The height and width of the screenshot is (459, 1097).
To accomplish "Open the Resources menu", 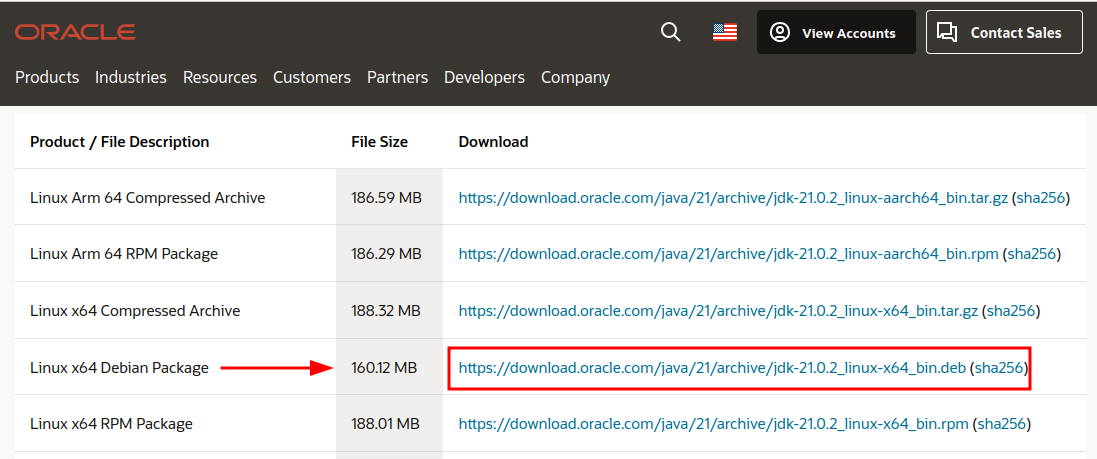I will pos(220,77).
